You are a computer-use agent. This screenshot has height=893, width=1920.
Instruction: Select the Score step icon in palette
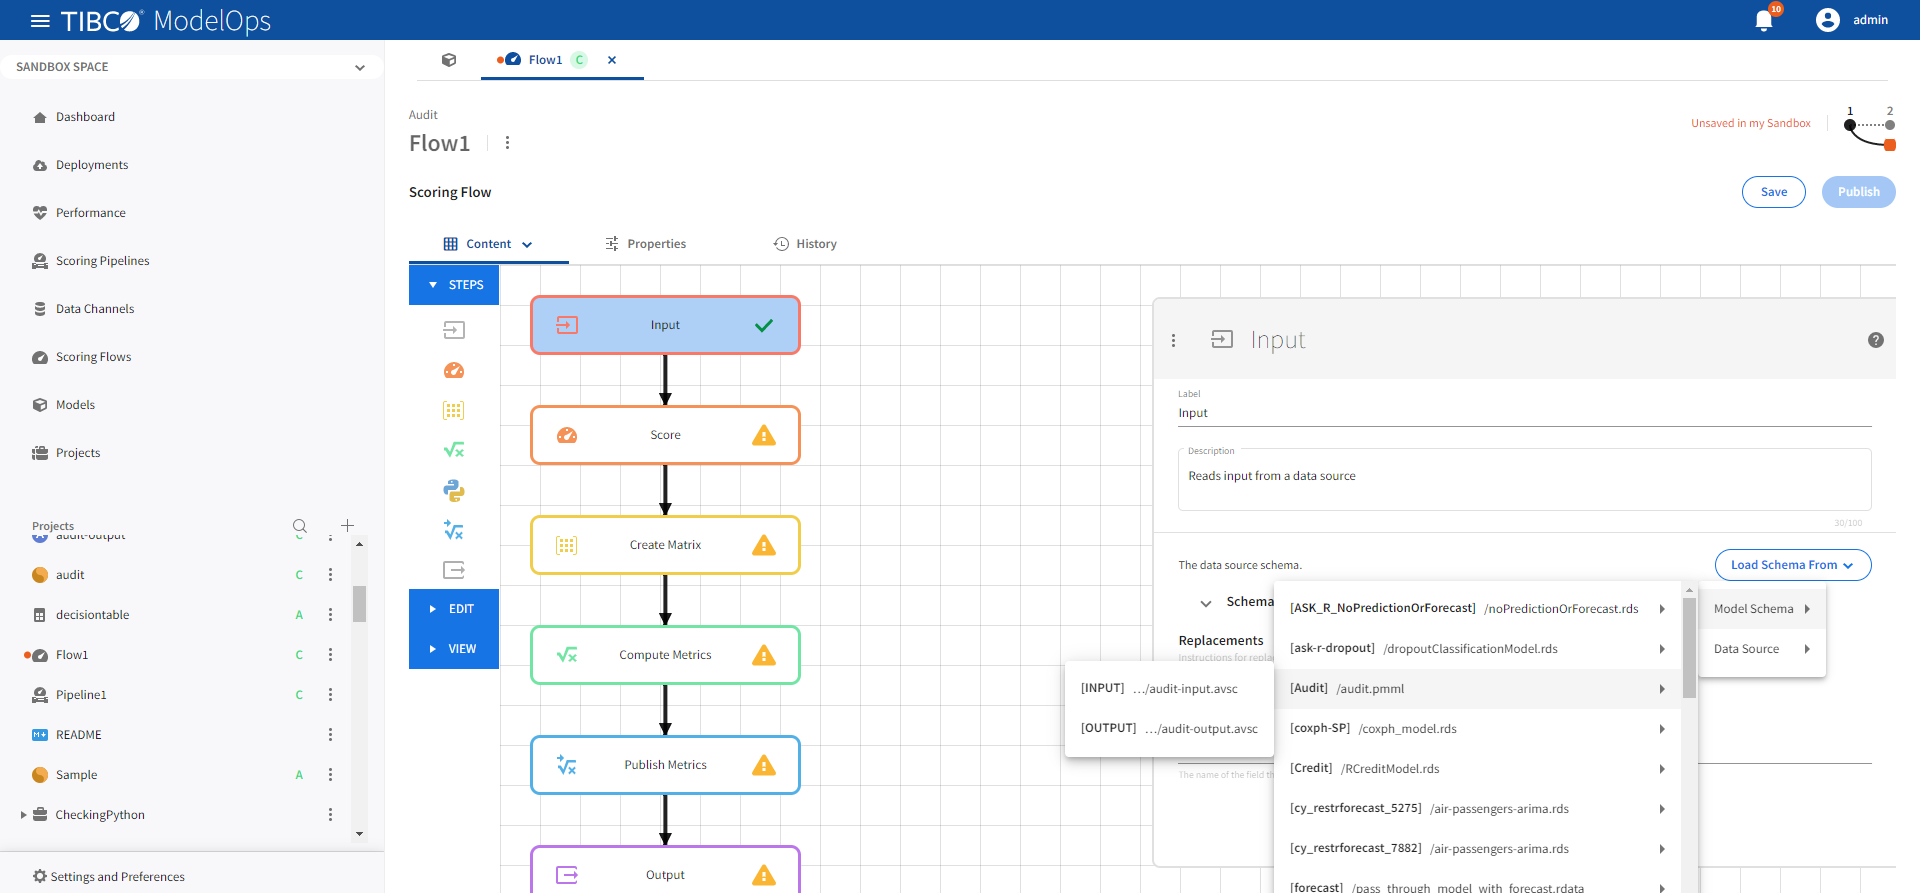(454, 370)
